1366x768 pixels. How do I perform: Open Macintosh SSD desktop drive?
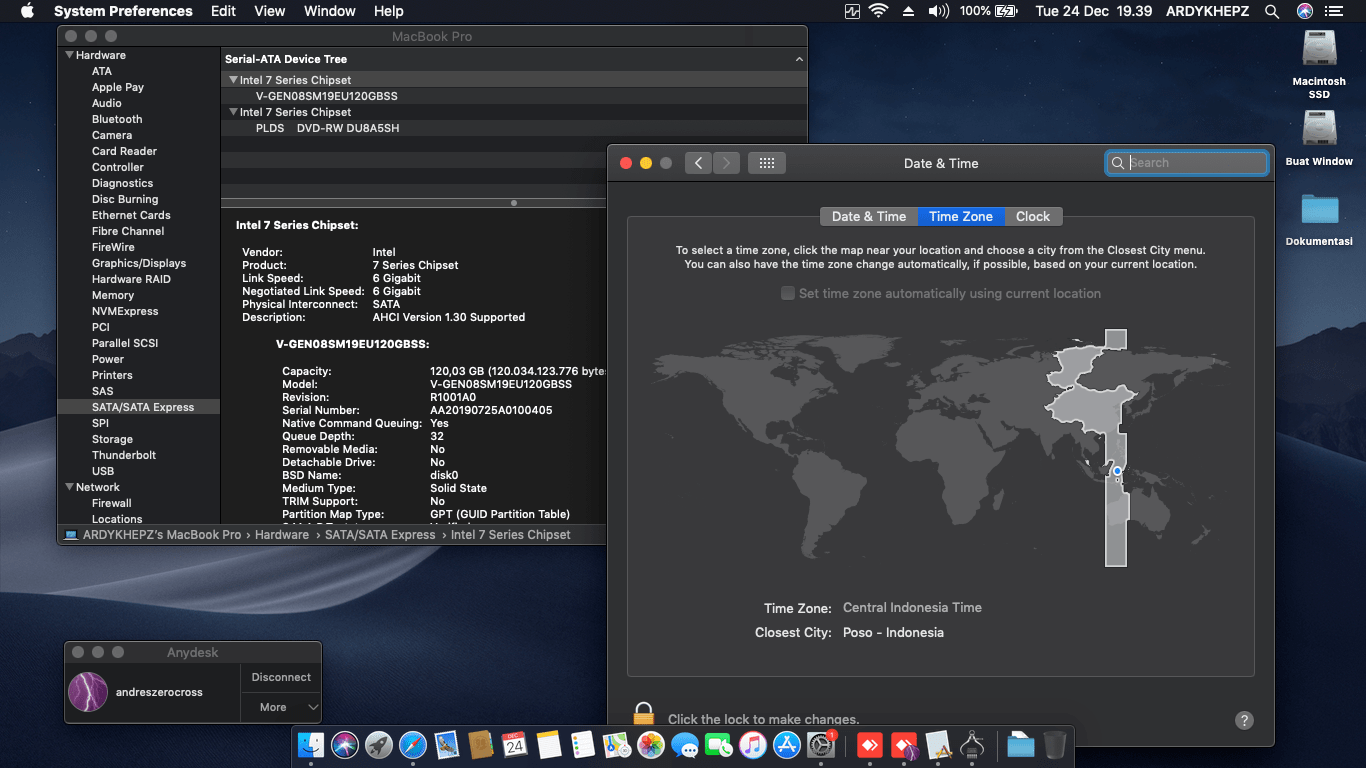click(1319, 64)
